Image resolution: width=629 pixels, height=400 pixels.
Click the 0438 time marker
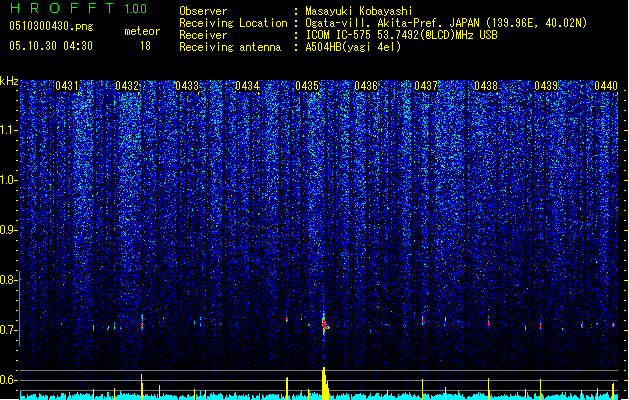(x=486, y=86)
